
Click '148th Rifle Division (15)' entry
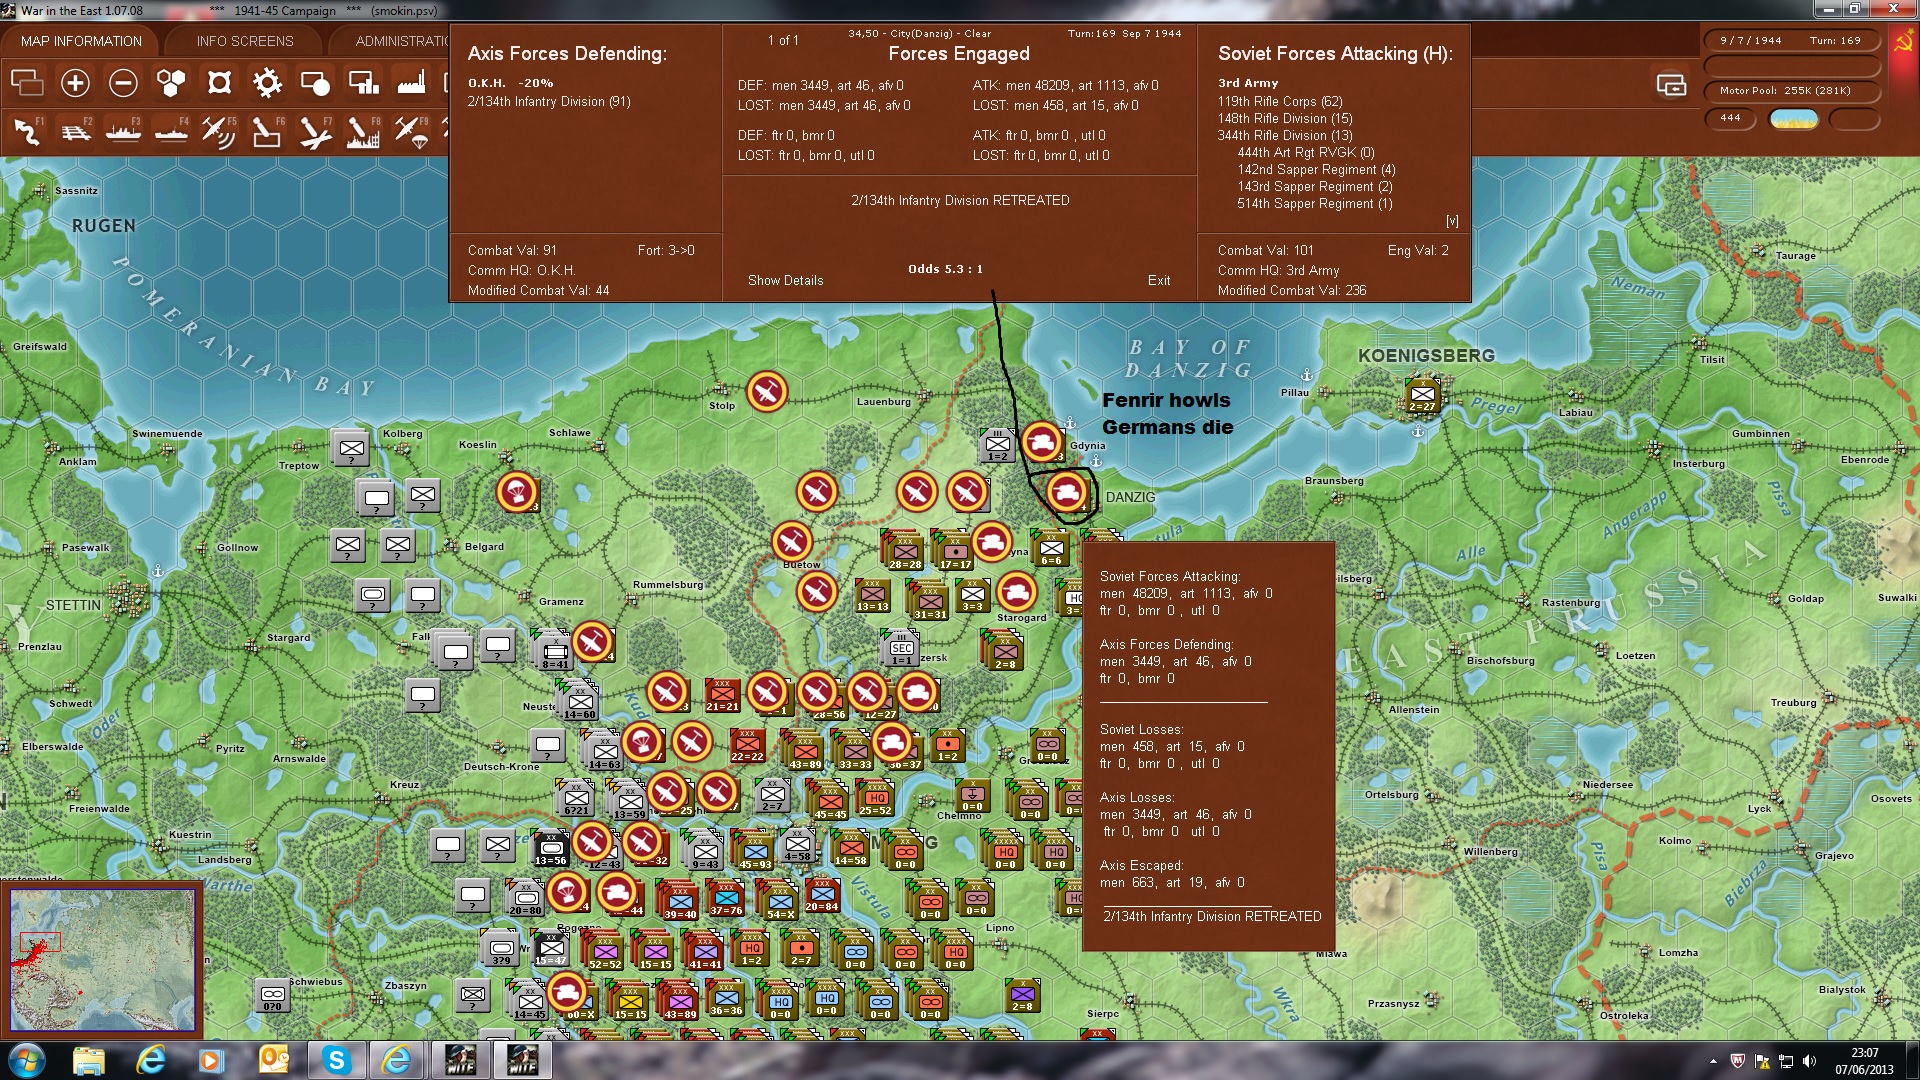point(1285,118)
